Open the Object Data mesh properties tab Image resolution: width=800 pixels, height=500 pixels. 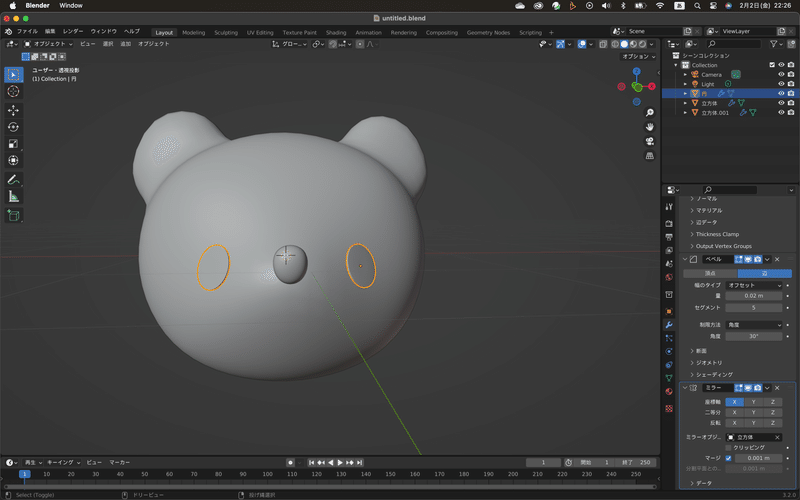[x=669, y=378]
